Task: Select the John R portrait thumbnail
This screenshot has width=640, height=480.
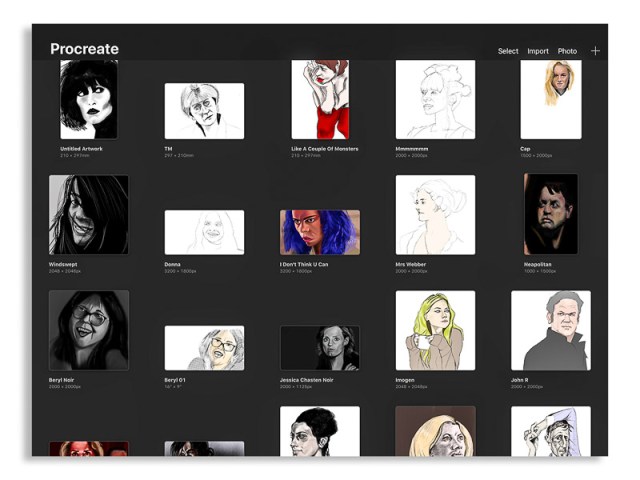Action: 551,331
